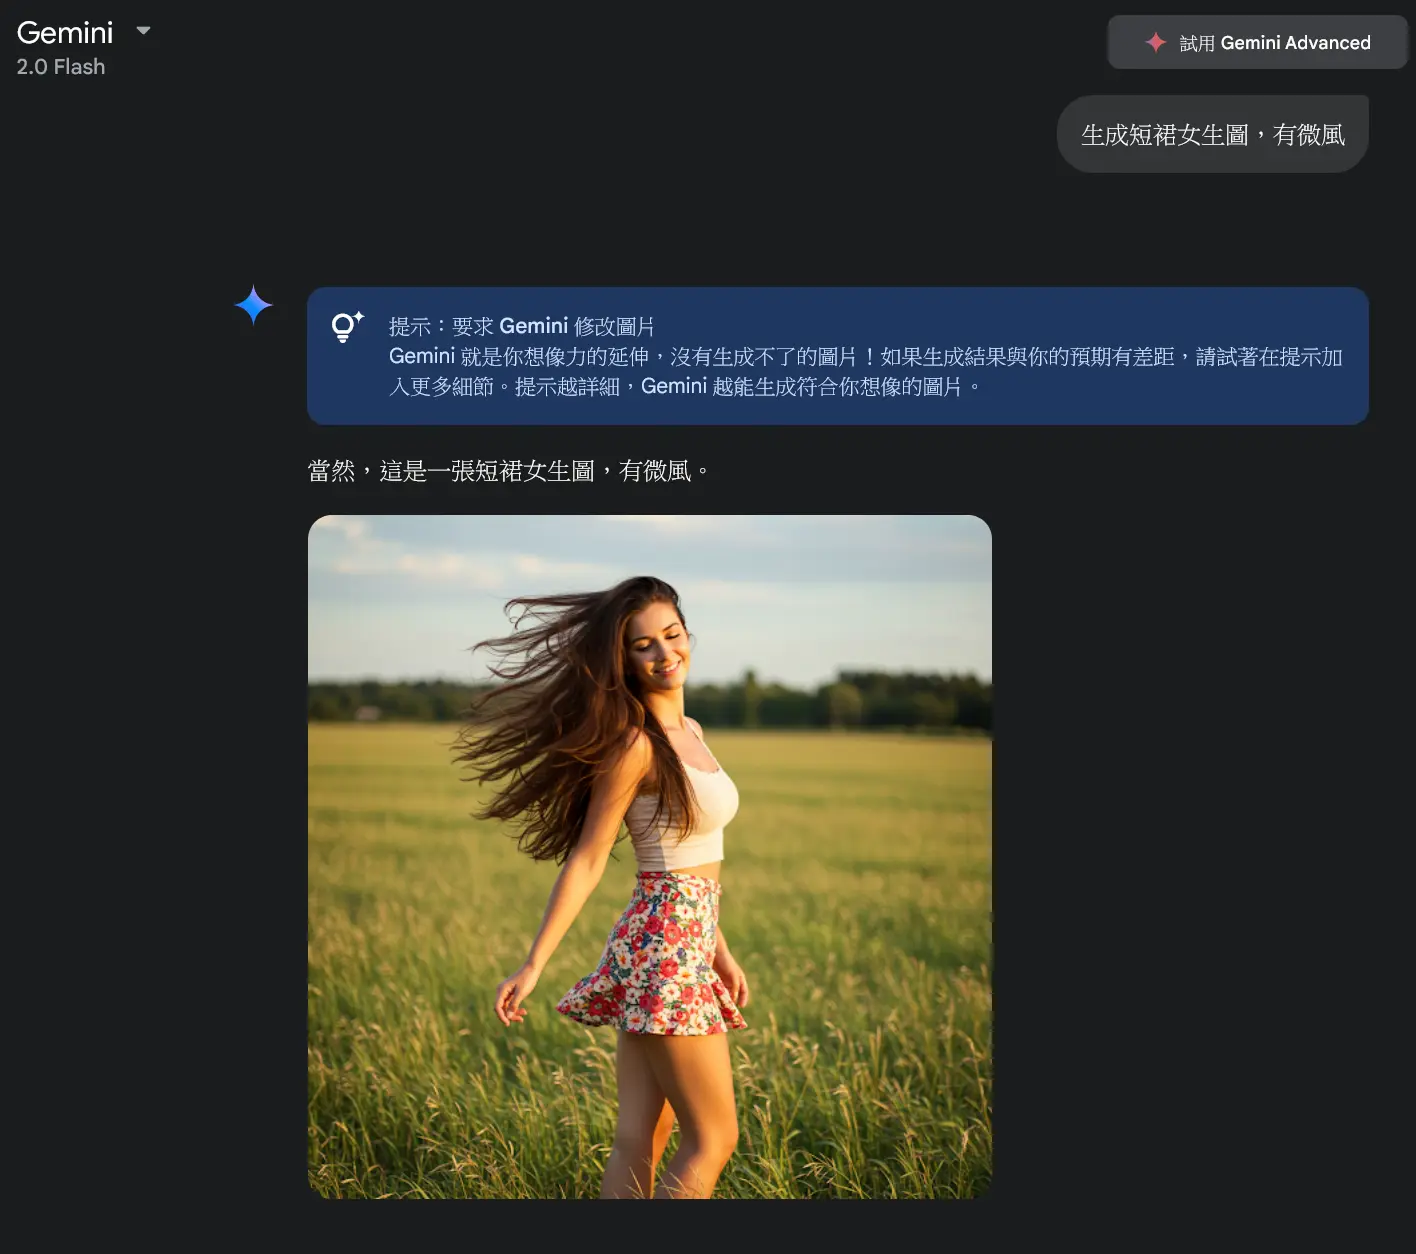1416x1254 pixels.
Task: Click the pink sparkle on Gemini Advanced button
Action: [x=1156, y=42]
